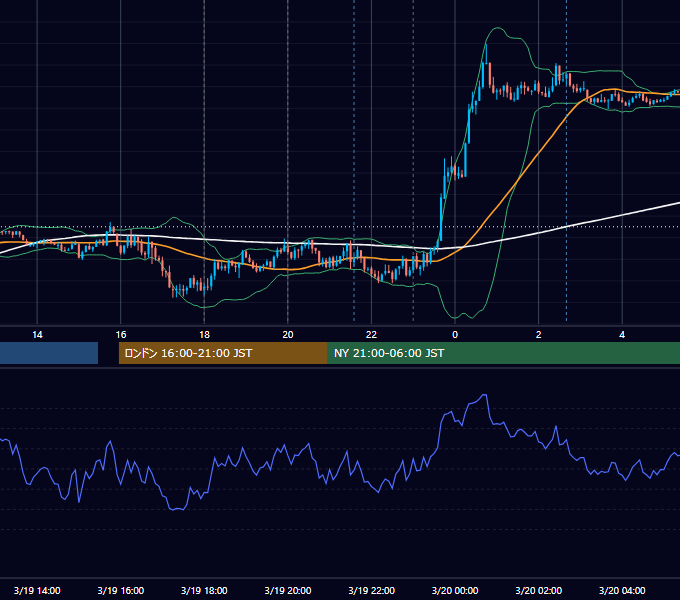Click the 3/19 16:00 time label
Viewport: 680px width, 600px height.
tap(121, 590)
